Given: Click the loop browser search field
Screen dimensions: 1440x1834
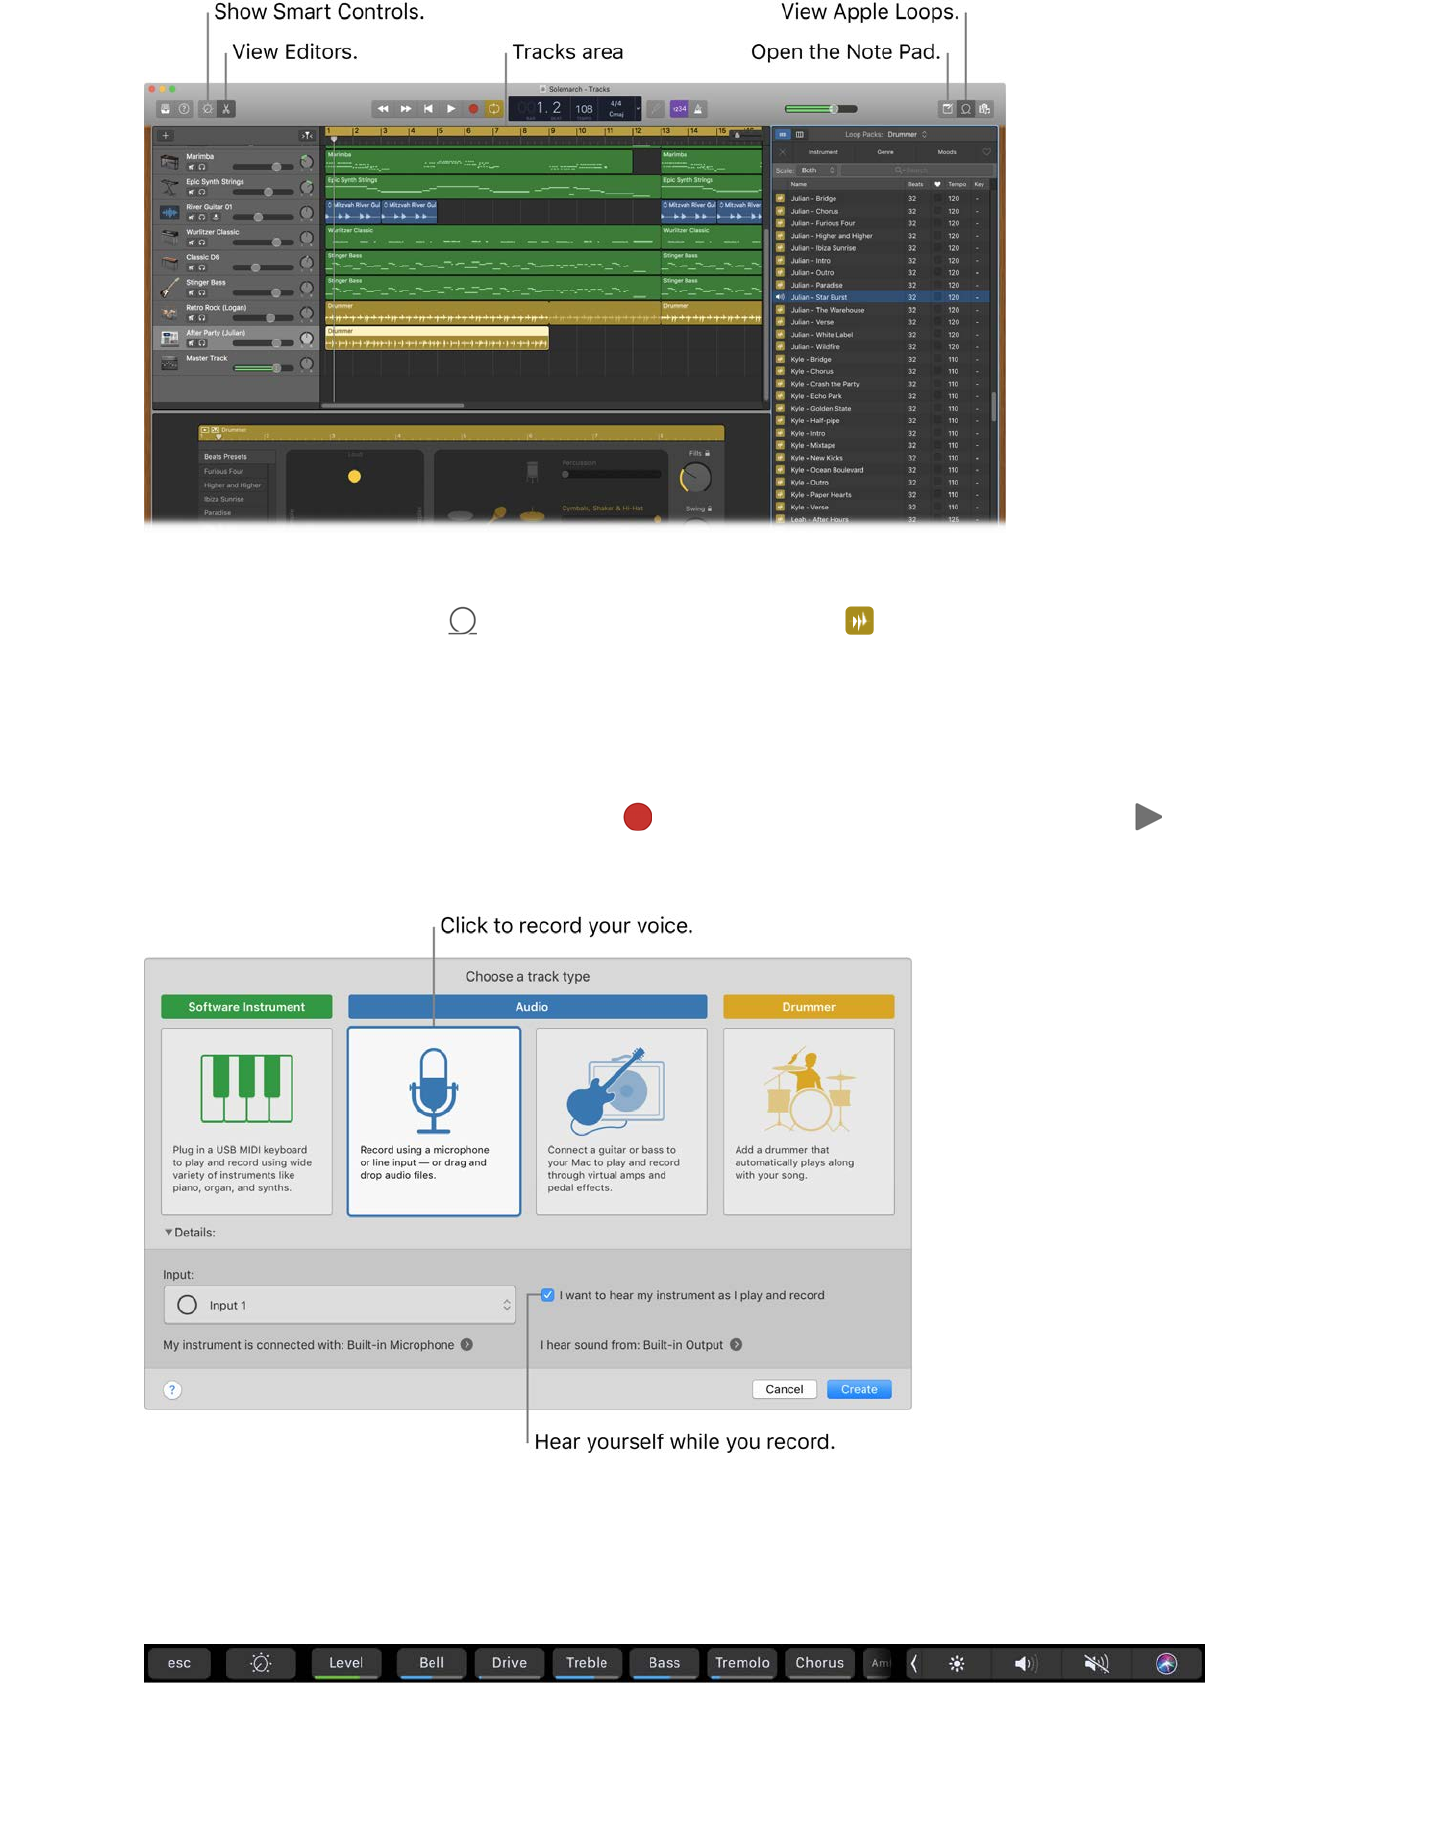Looking at the screenshot, I should [x=915, y=170].
